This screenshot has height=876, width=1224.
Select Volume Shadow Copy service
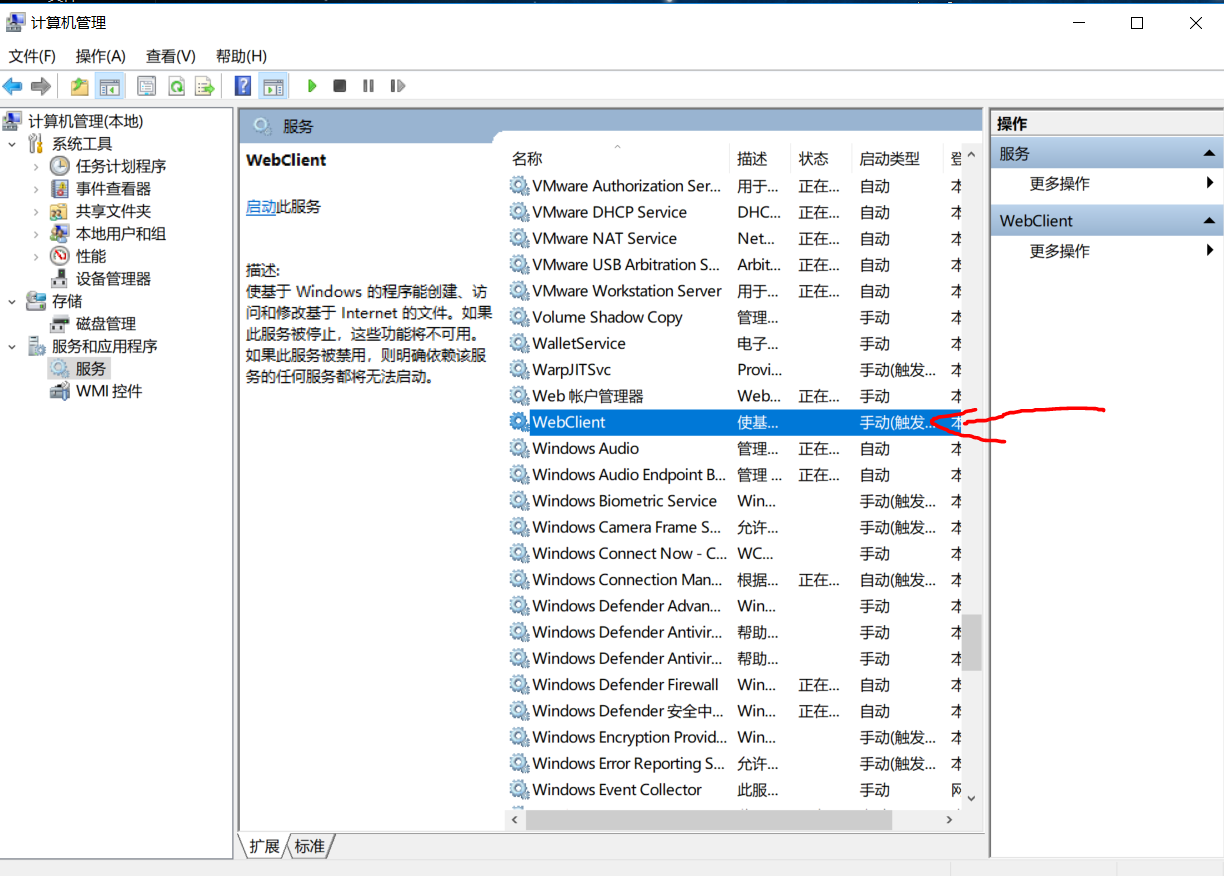607,317
